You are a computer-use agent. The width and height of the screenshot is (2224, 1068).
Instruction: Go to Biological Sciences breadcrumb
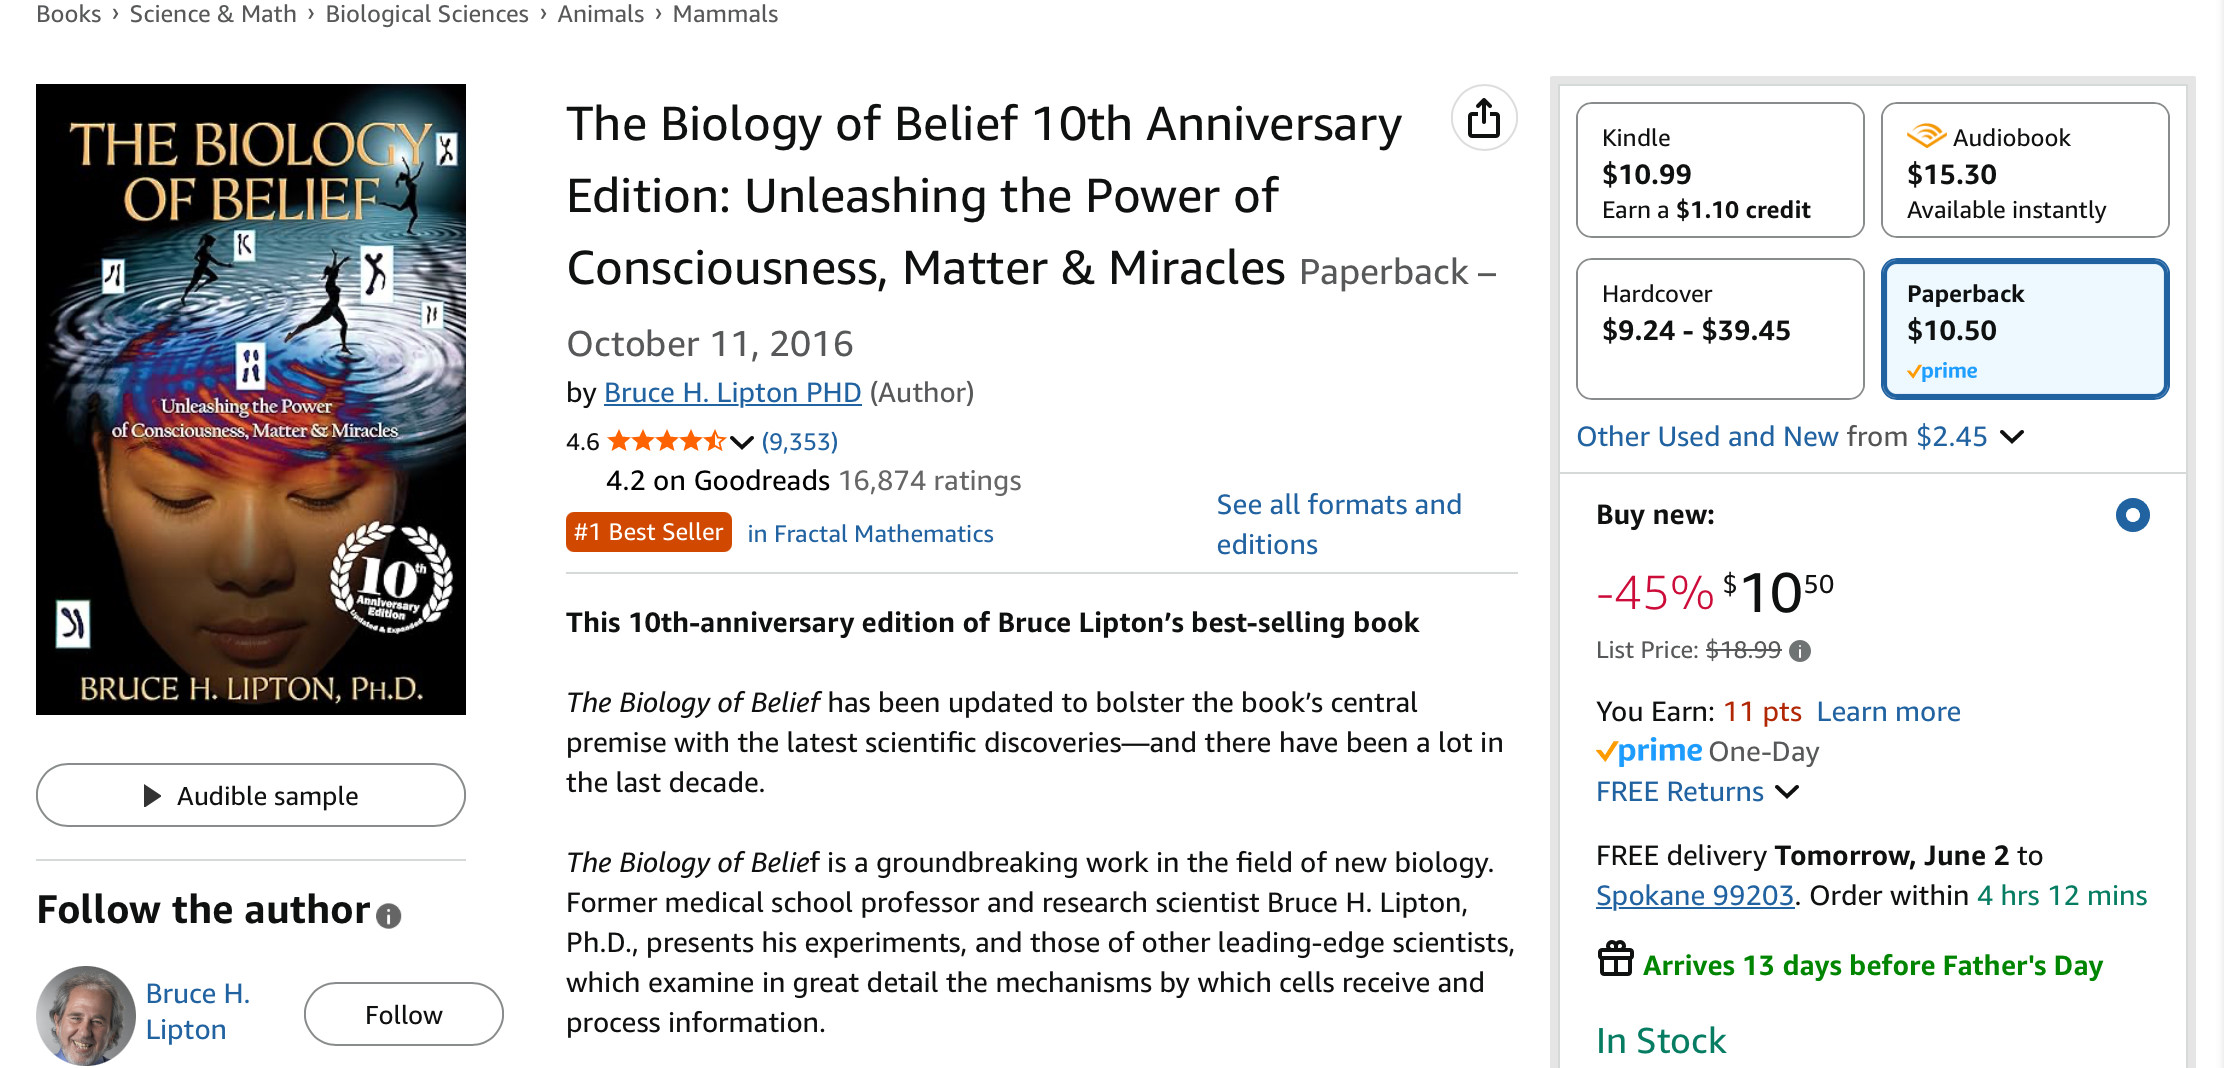point(427,14)
